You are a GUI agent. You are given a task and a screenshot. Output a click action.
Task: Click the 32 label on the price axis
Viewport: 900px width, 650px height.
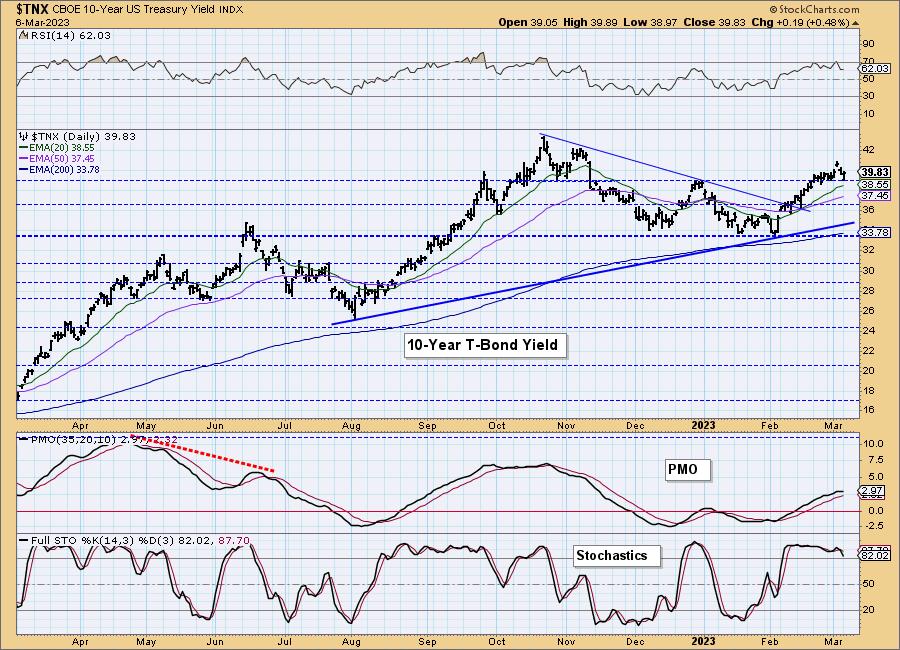(x=868, y=250)
